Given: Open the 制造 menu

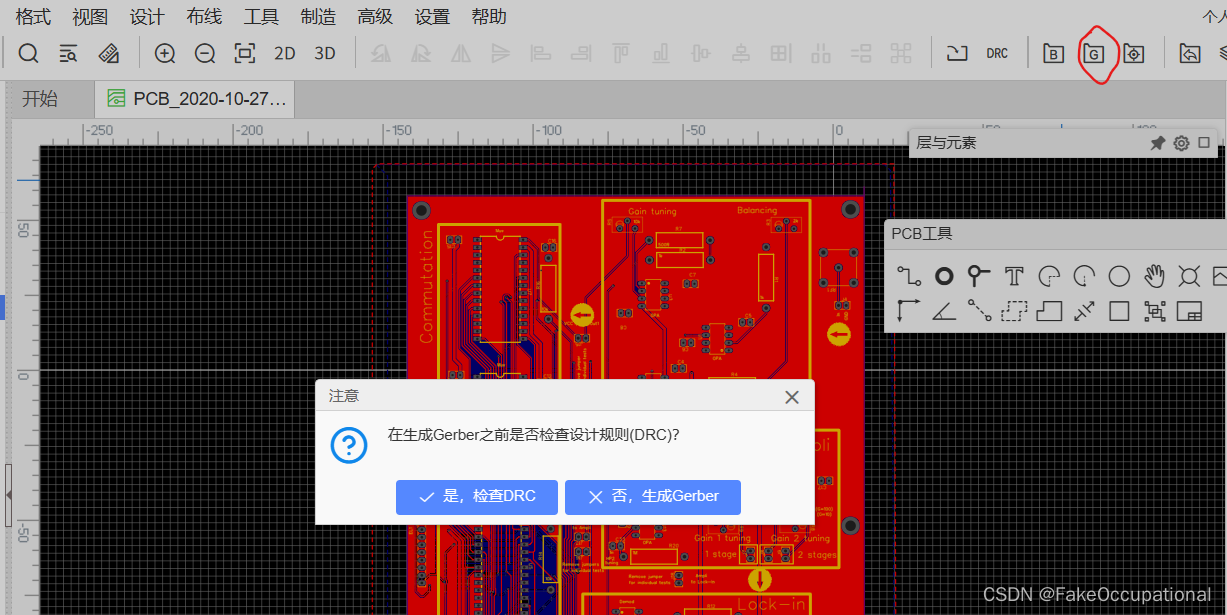Looking at the screenshot, I should 318,16.
